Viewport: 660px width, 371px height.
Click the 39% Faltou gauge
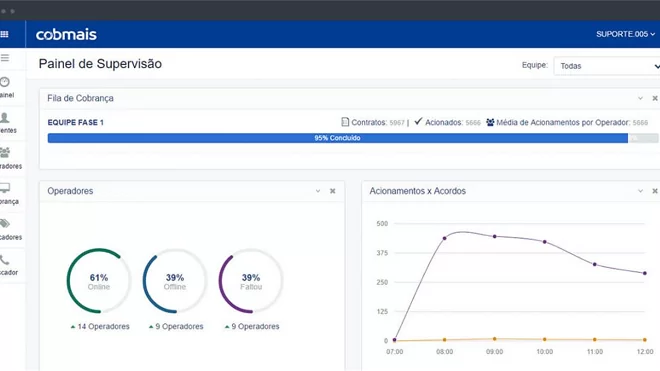(251, 281)
